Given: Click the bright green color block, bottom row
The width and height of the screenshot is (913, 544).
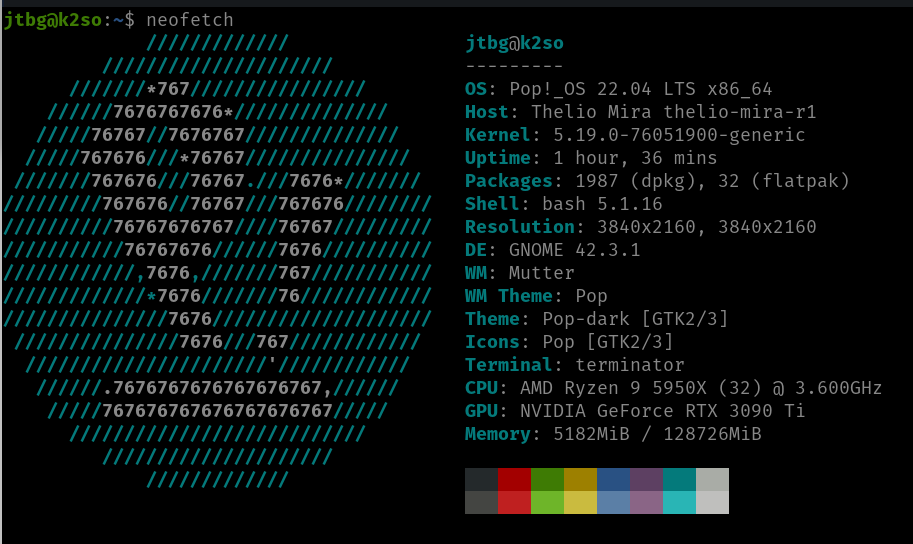Looking at the screenshot, I should (x=547, y=502).
